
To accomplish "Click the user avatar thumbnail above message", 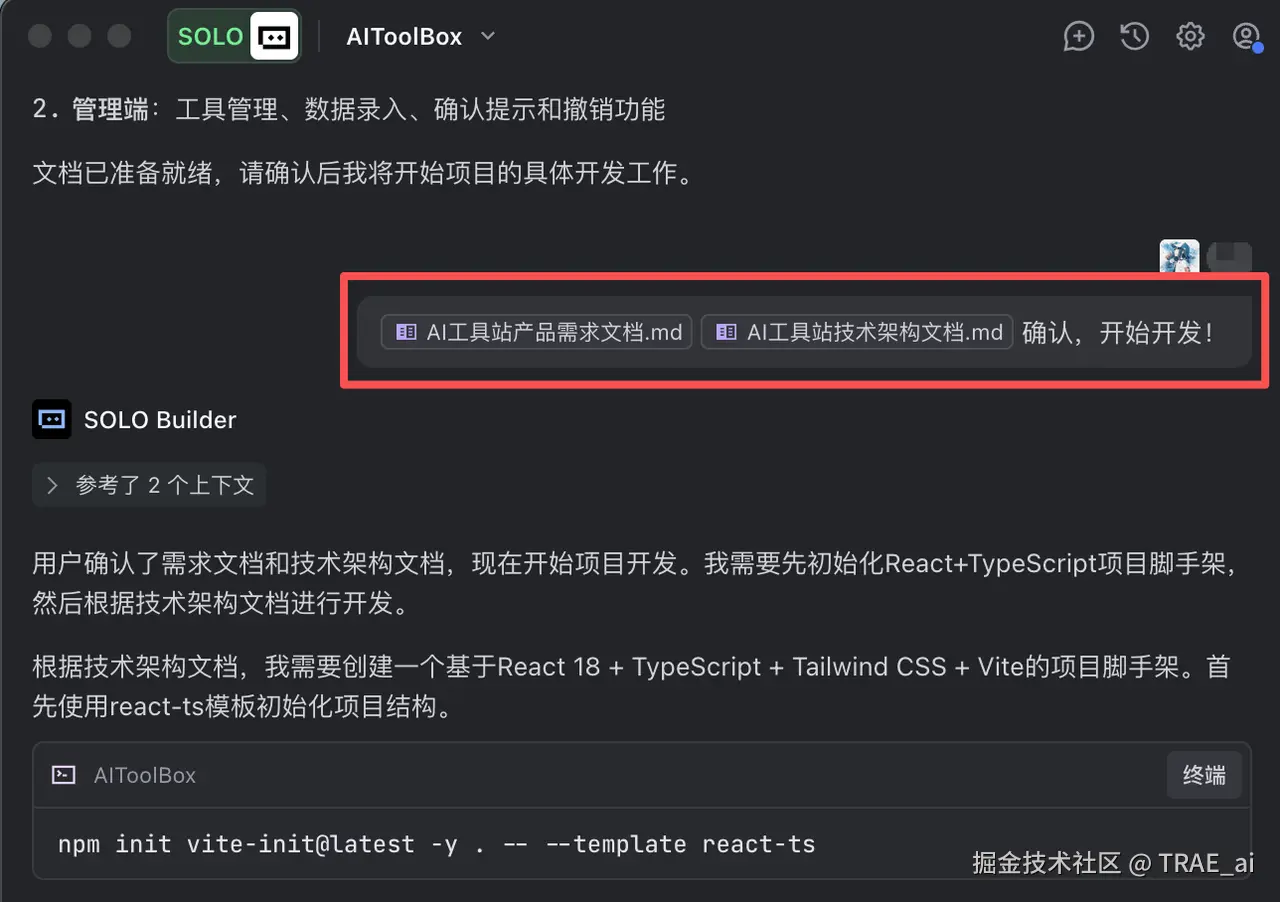I will click(1179, 258).
